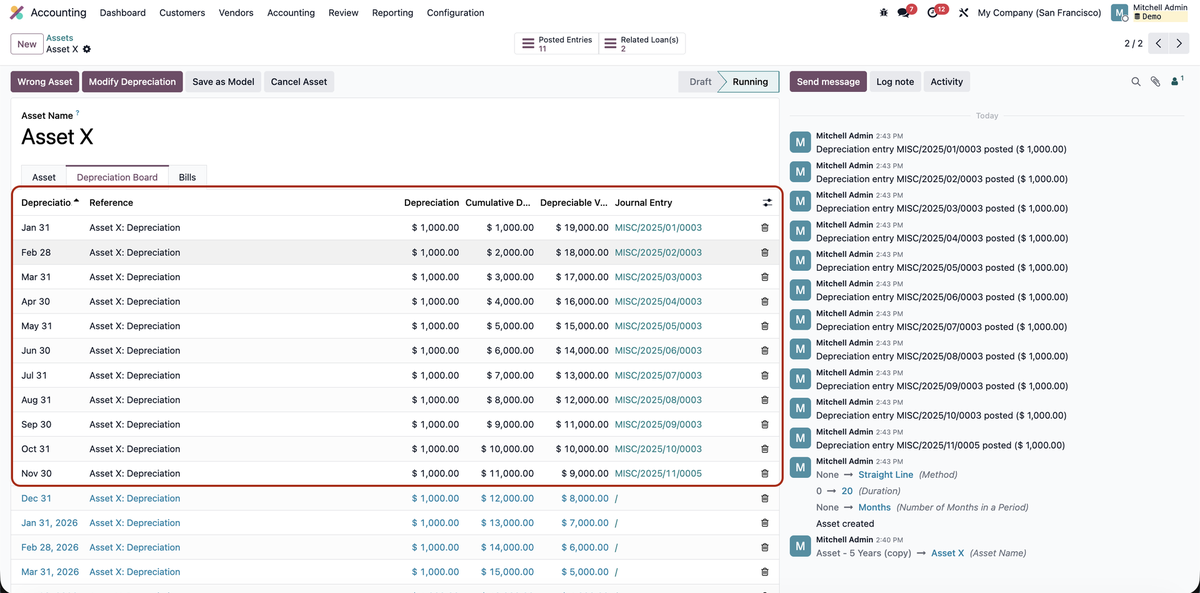This screenshot has height=593, width=1200.
Task: Set the status to Draft
Action: tap(700, 82)
